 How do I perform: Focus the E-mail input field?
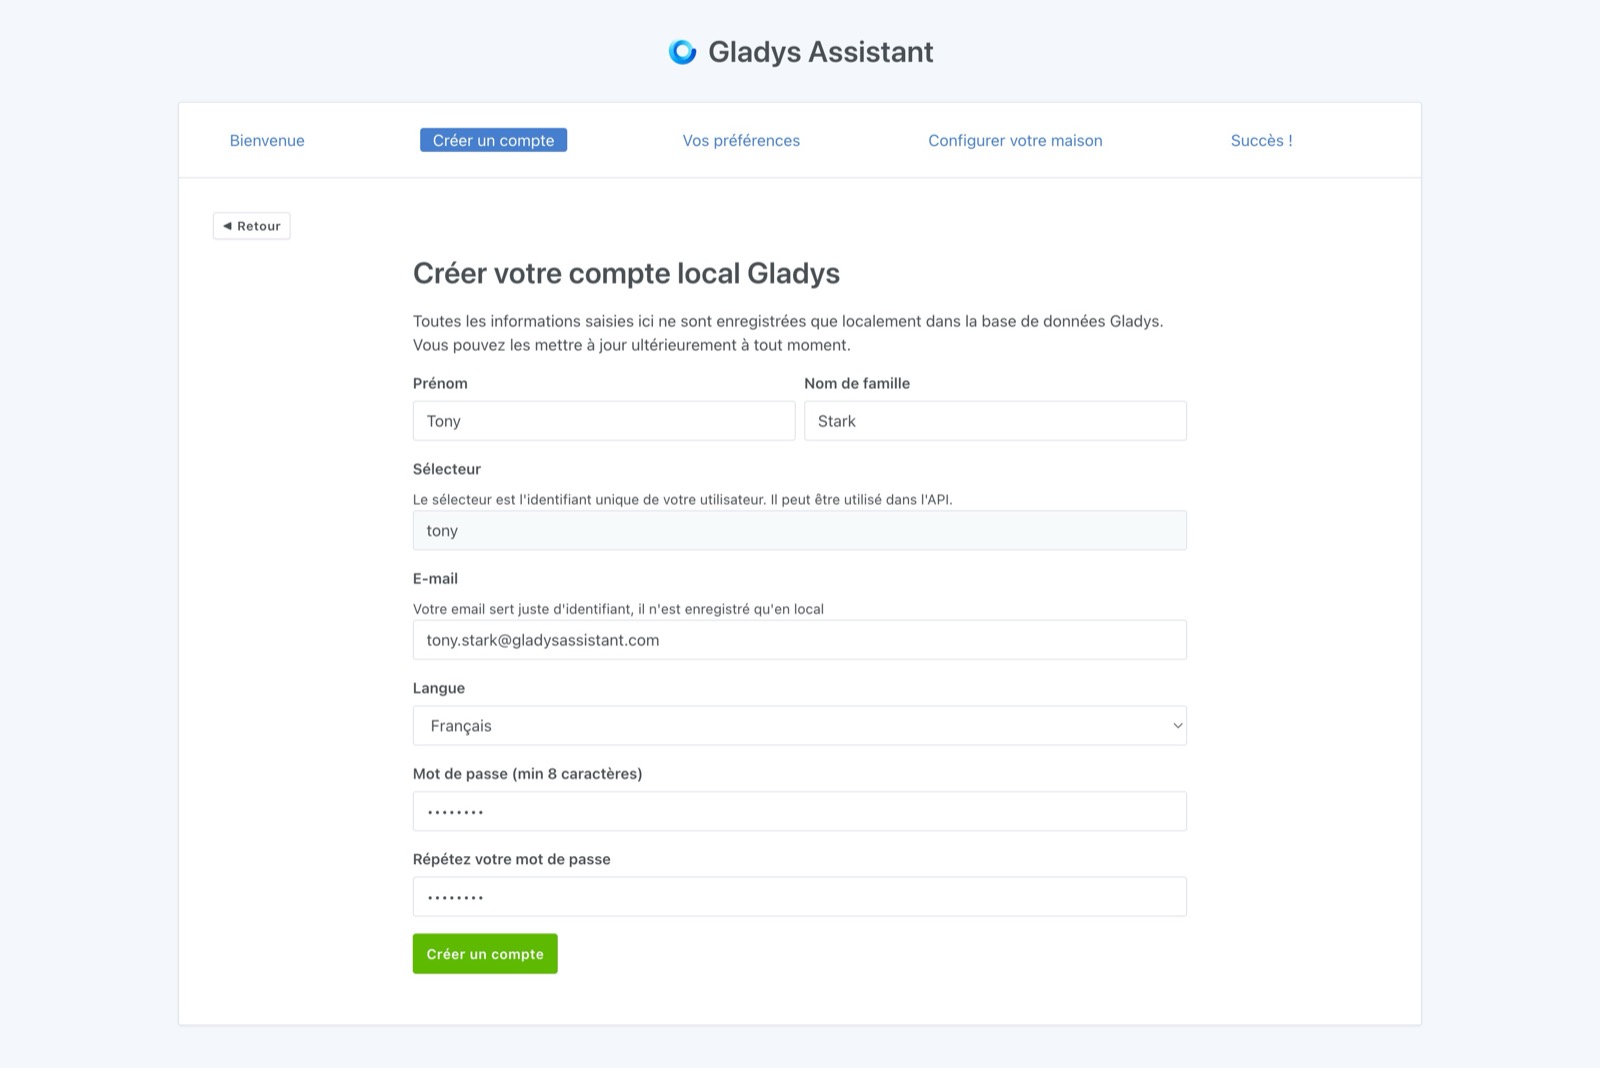(800, 639)
